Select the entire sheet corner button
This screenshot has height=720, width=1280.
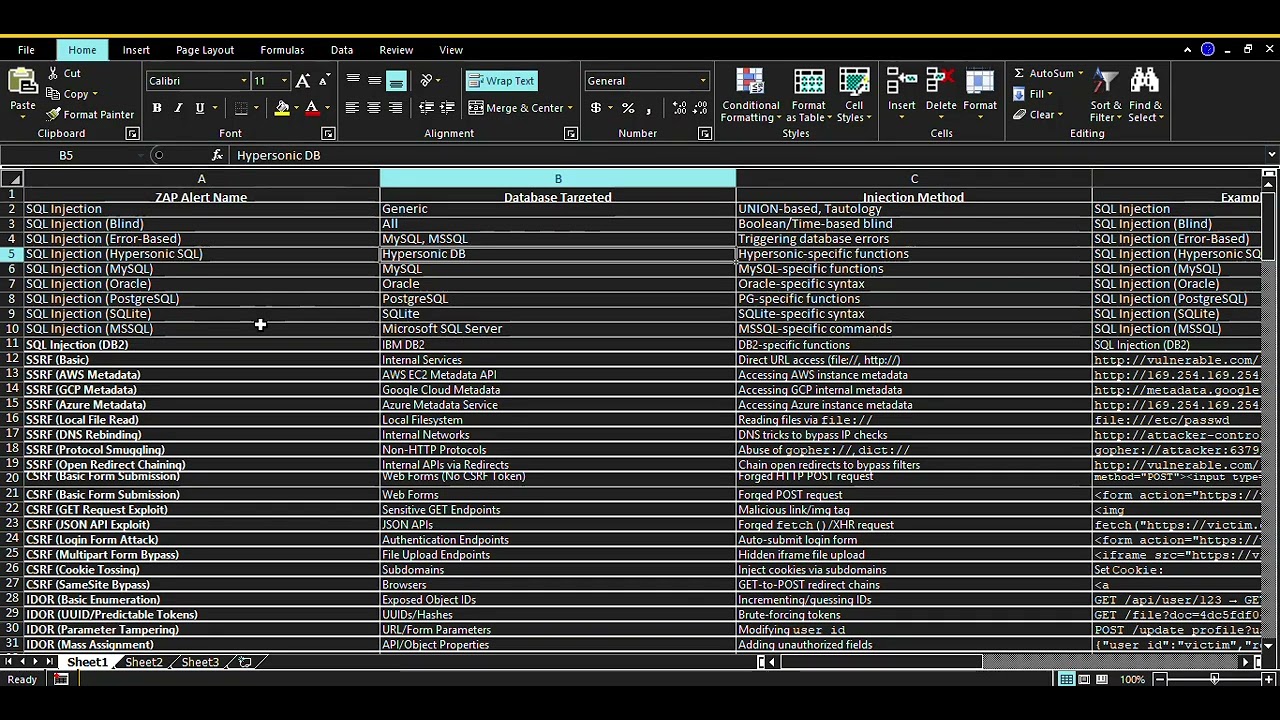click(12, 179)
